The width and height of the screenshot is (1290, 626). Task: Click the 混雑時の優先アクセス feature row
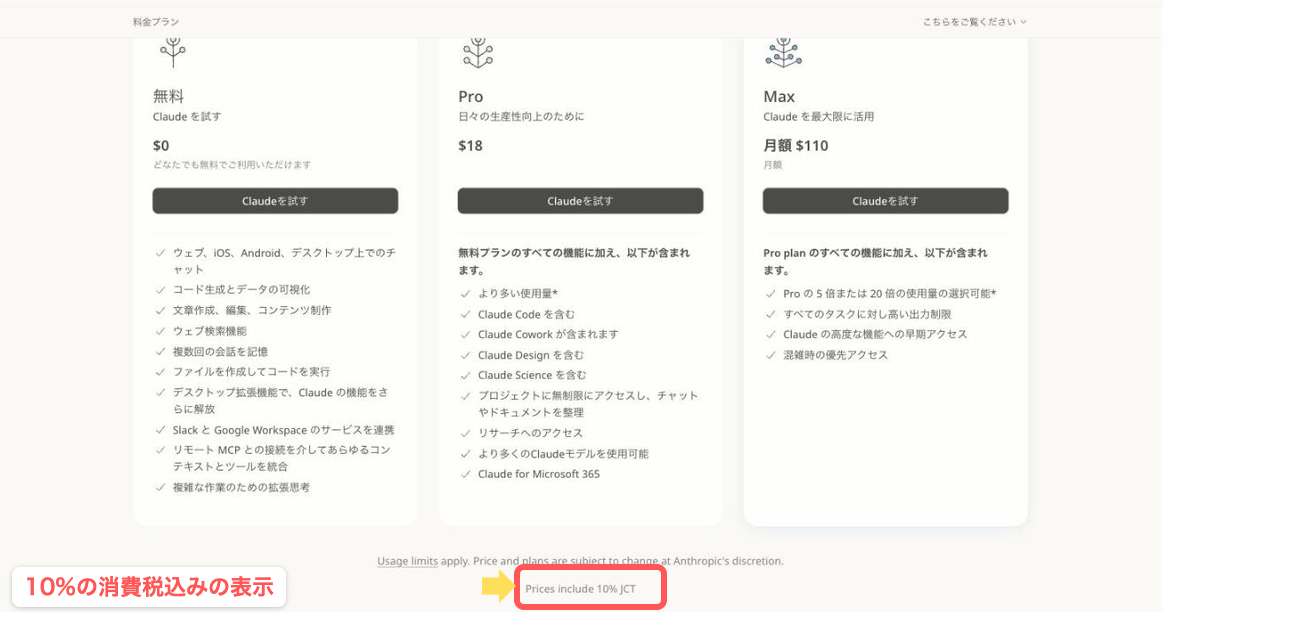click(827, 355)
